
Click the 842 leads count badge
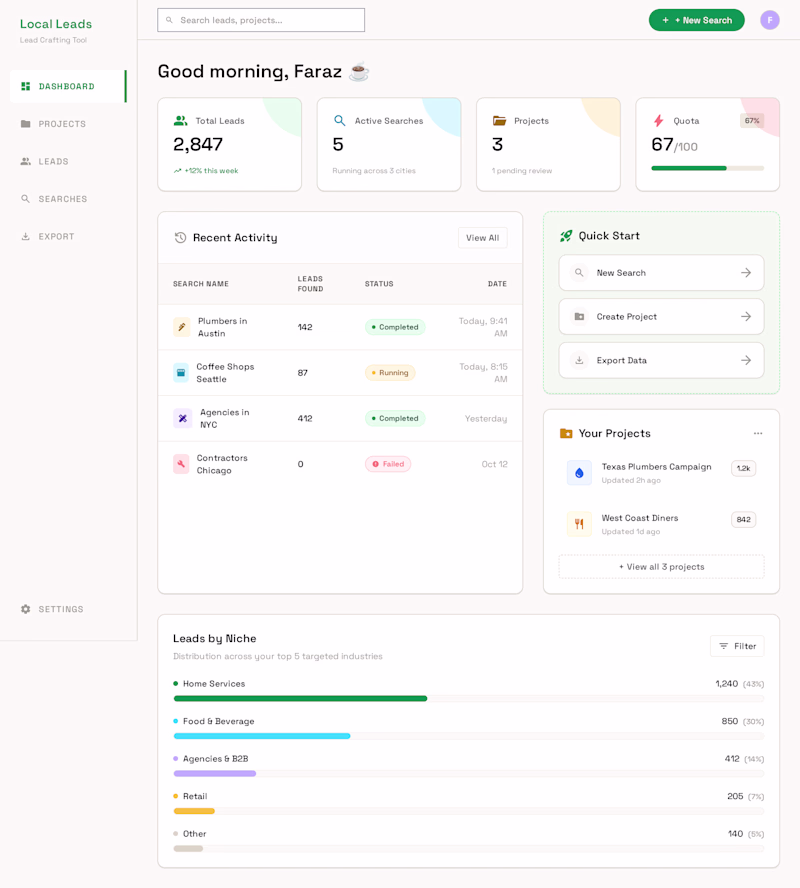coord(743,519)
